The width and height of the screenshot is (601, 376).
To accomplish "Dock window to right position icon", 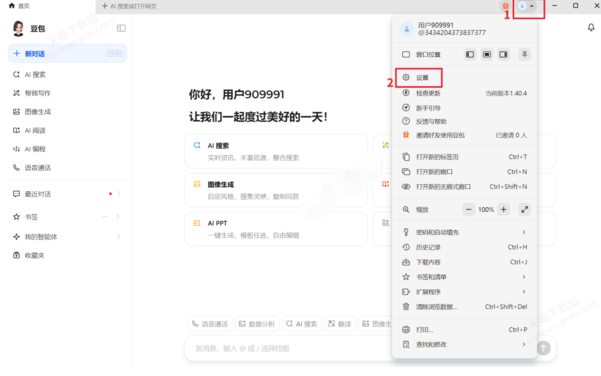I will 503,54.
